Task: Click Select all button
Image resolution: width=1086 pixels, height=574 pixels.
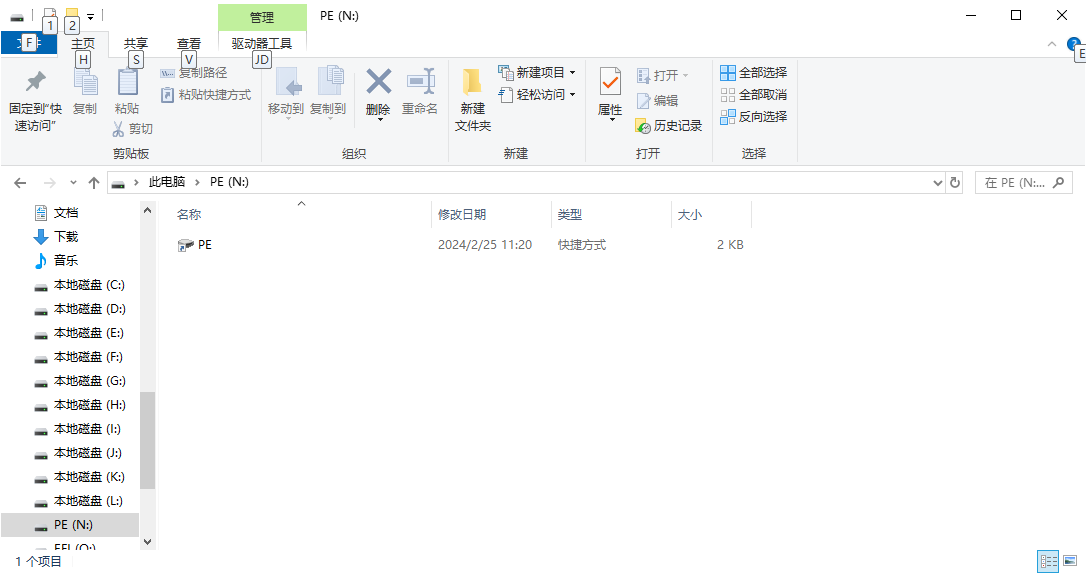Action: click(754, 73)
